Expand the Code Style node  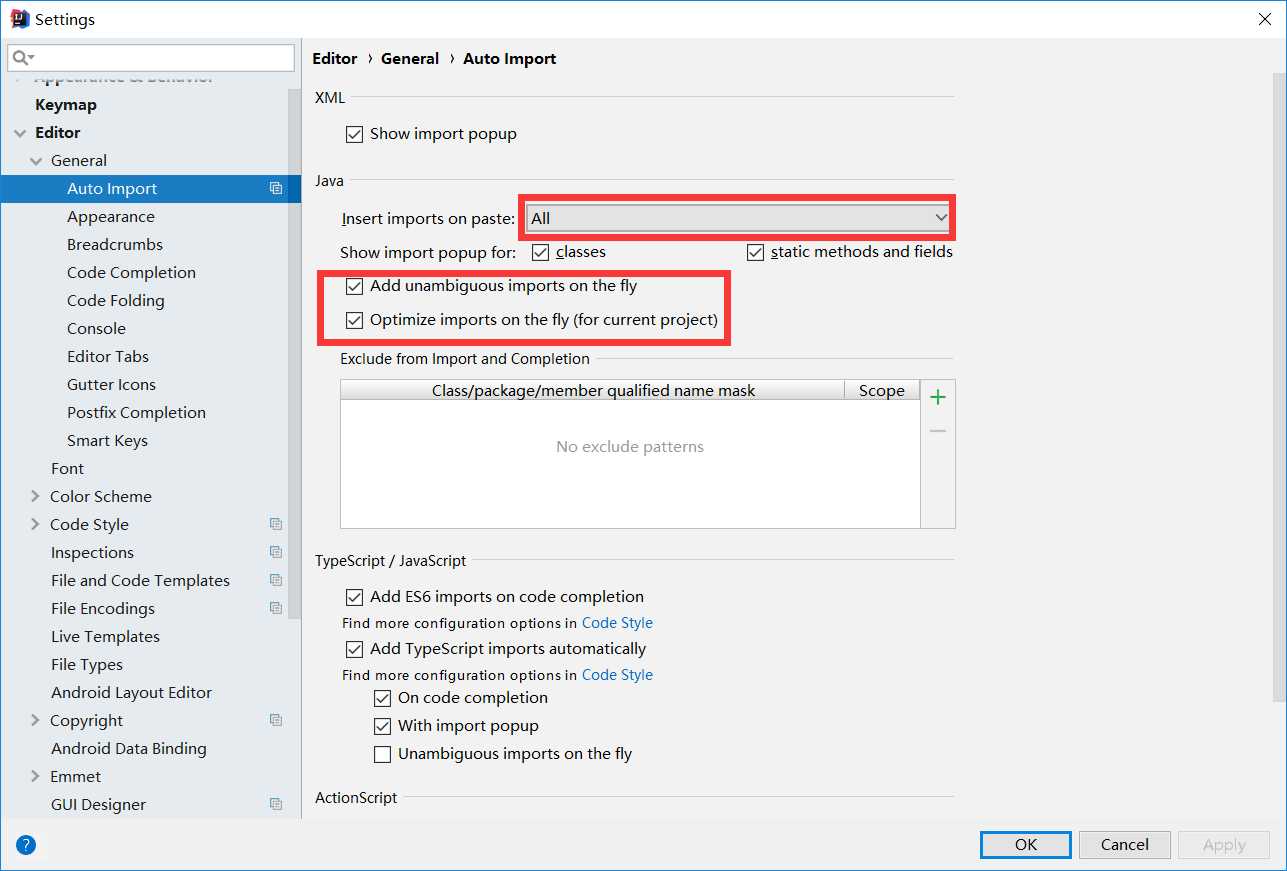coord(36,524)
